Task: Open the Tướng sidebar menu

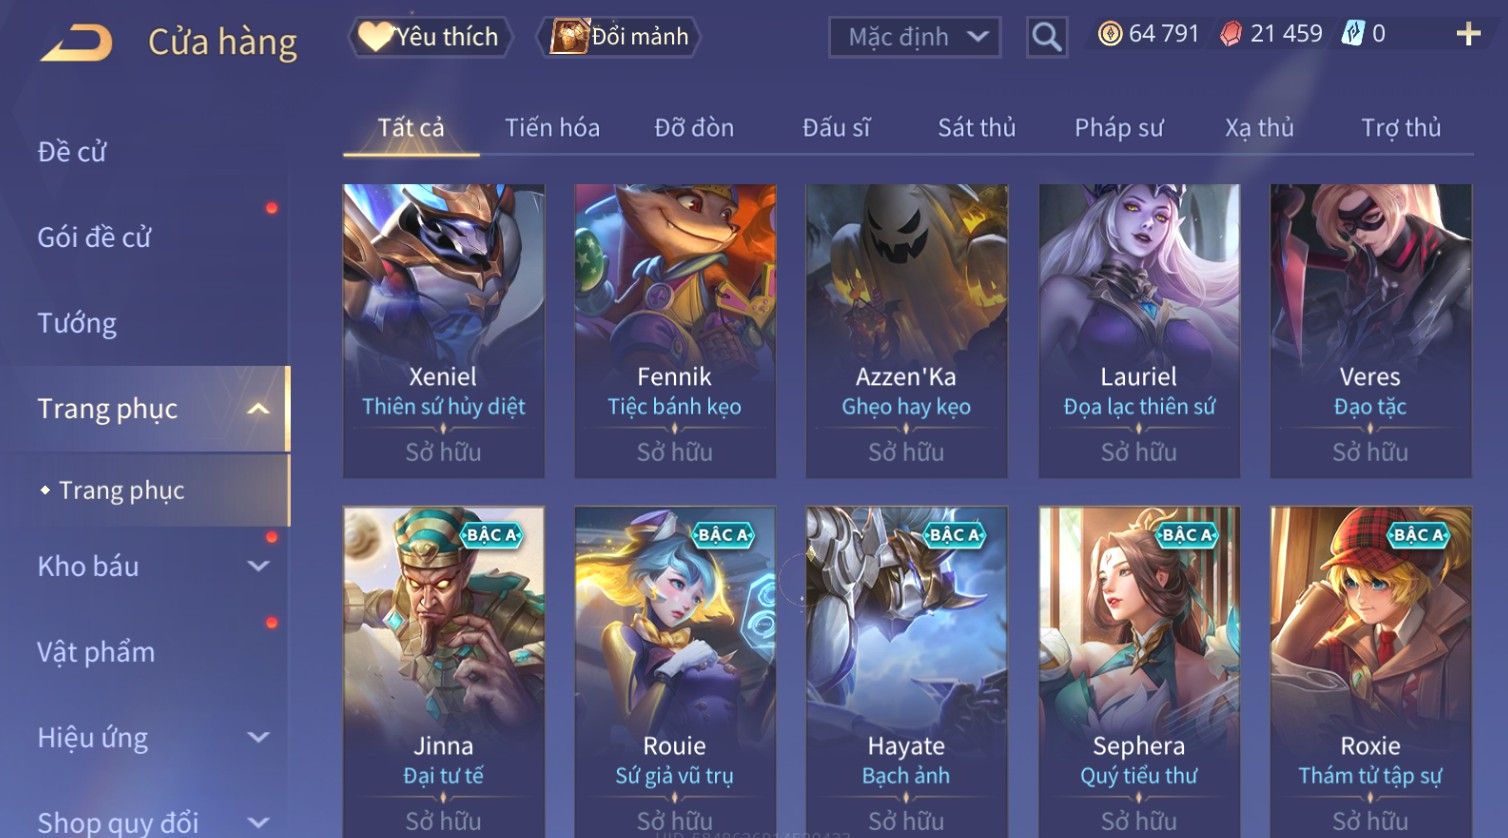Action: coord(77,323)
